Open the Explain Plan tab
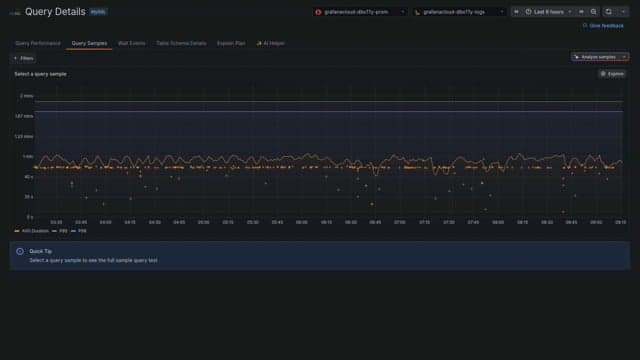The image size is (640, 360). coord(231,43)
